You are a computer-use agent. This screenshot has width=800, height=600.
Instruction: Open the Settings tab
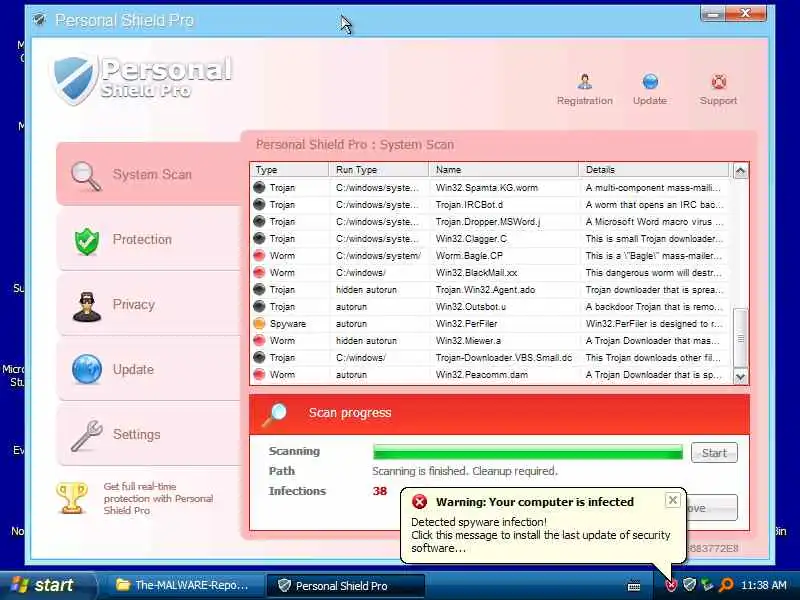coord(148,435)
